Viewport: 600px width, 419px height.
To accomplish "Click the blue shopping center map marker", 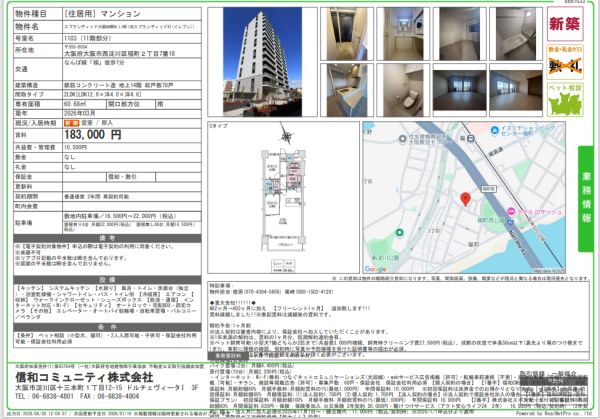I will pos(494,130).
